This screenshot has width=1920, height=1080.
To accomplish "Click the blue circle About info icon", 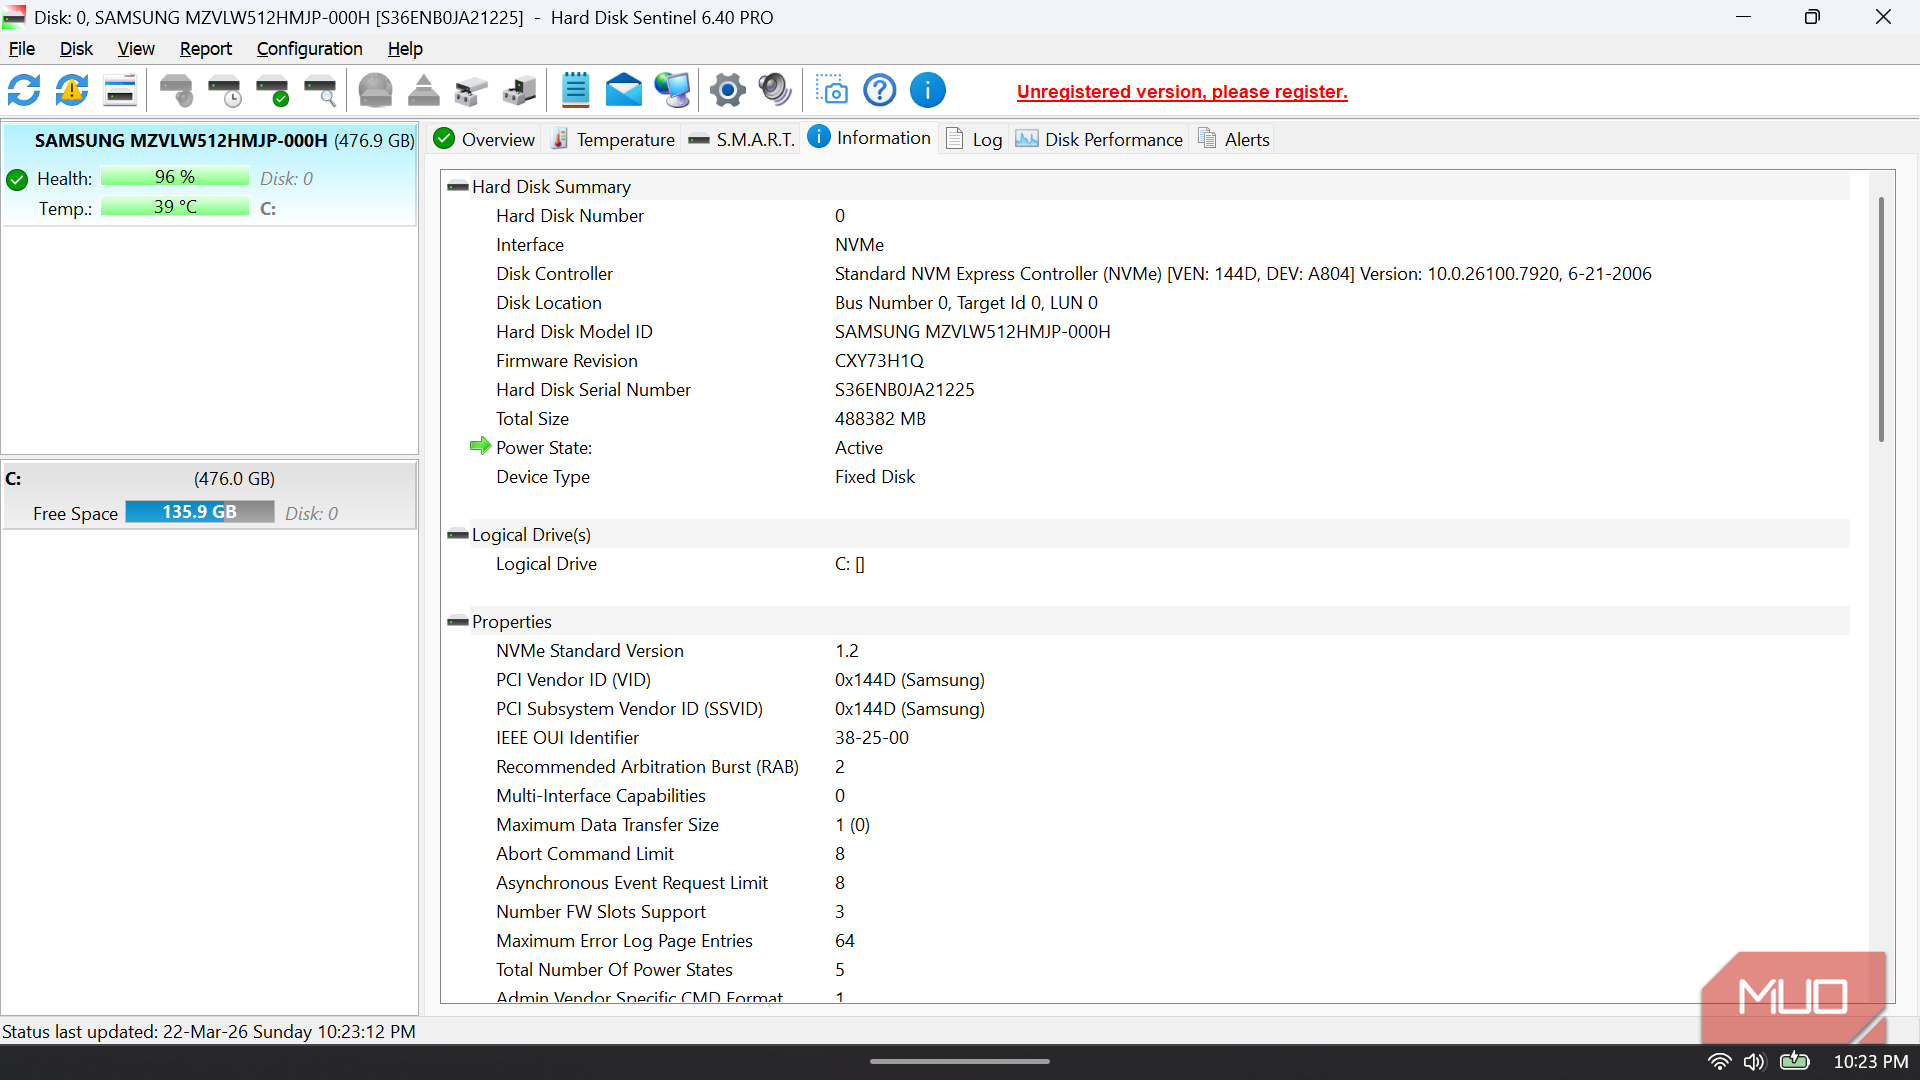I will click(x=928, y=91).
